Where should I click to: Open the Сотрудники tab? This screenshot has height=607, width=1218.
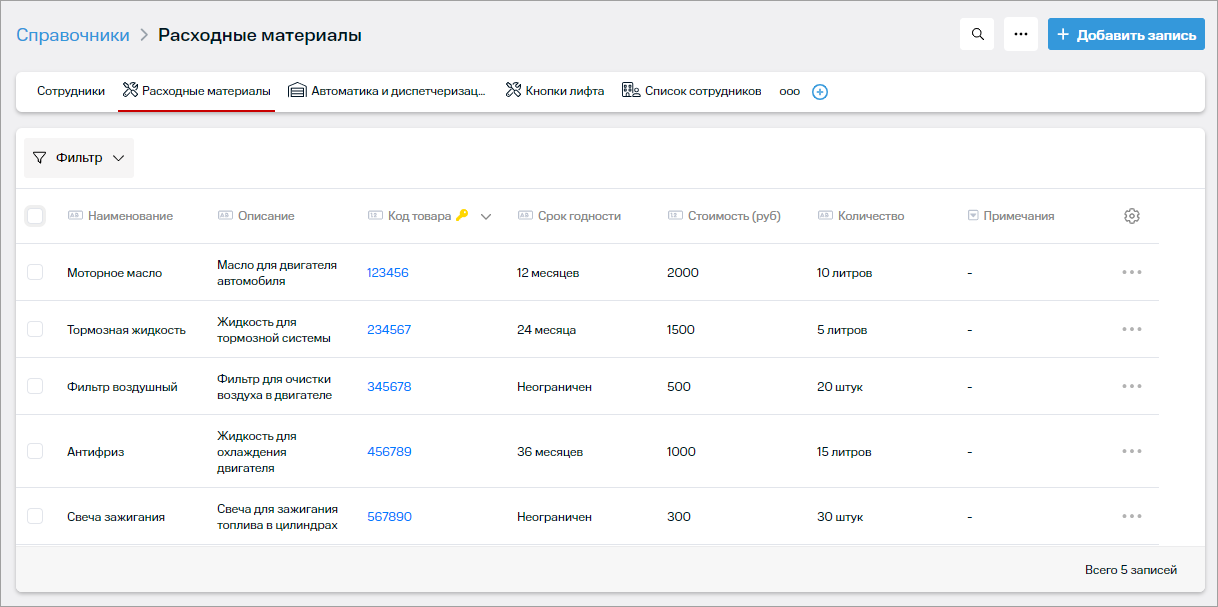(71, 91)
